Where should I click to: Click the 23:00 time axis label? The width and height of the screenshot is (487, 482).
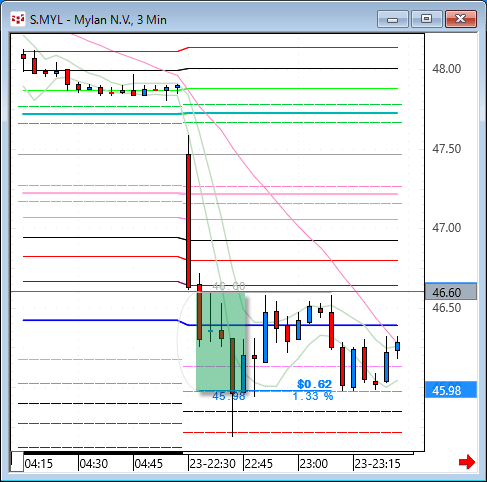(314, 464)
